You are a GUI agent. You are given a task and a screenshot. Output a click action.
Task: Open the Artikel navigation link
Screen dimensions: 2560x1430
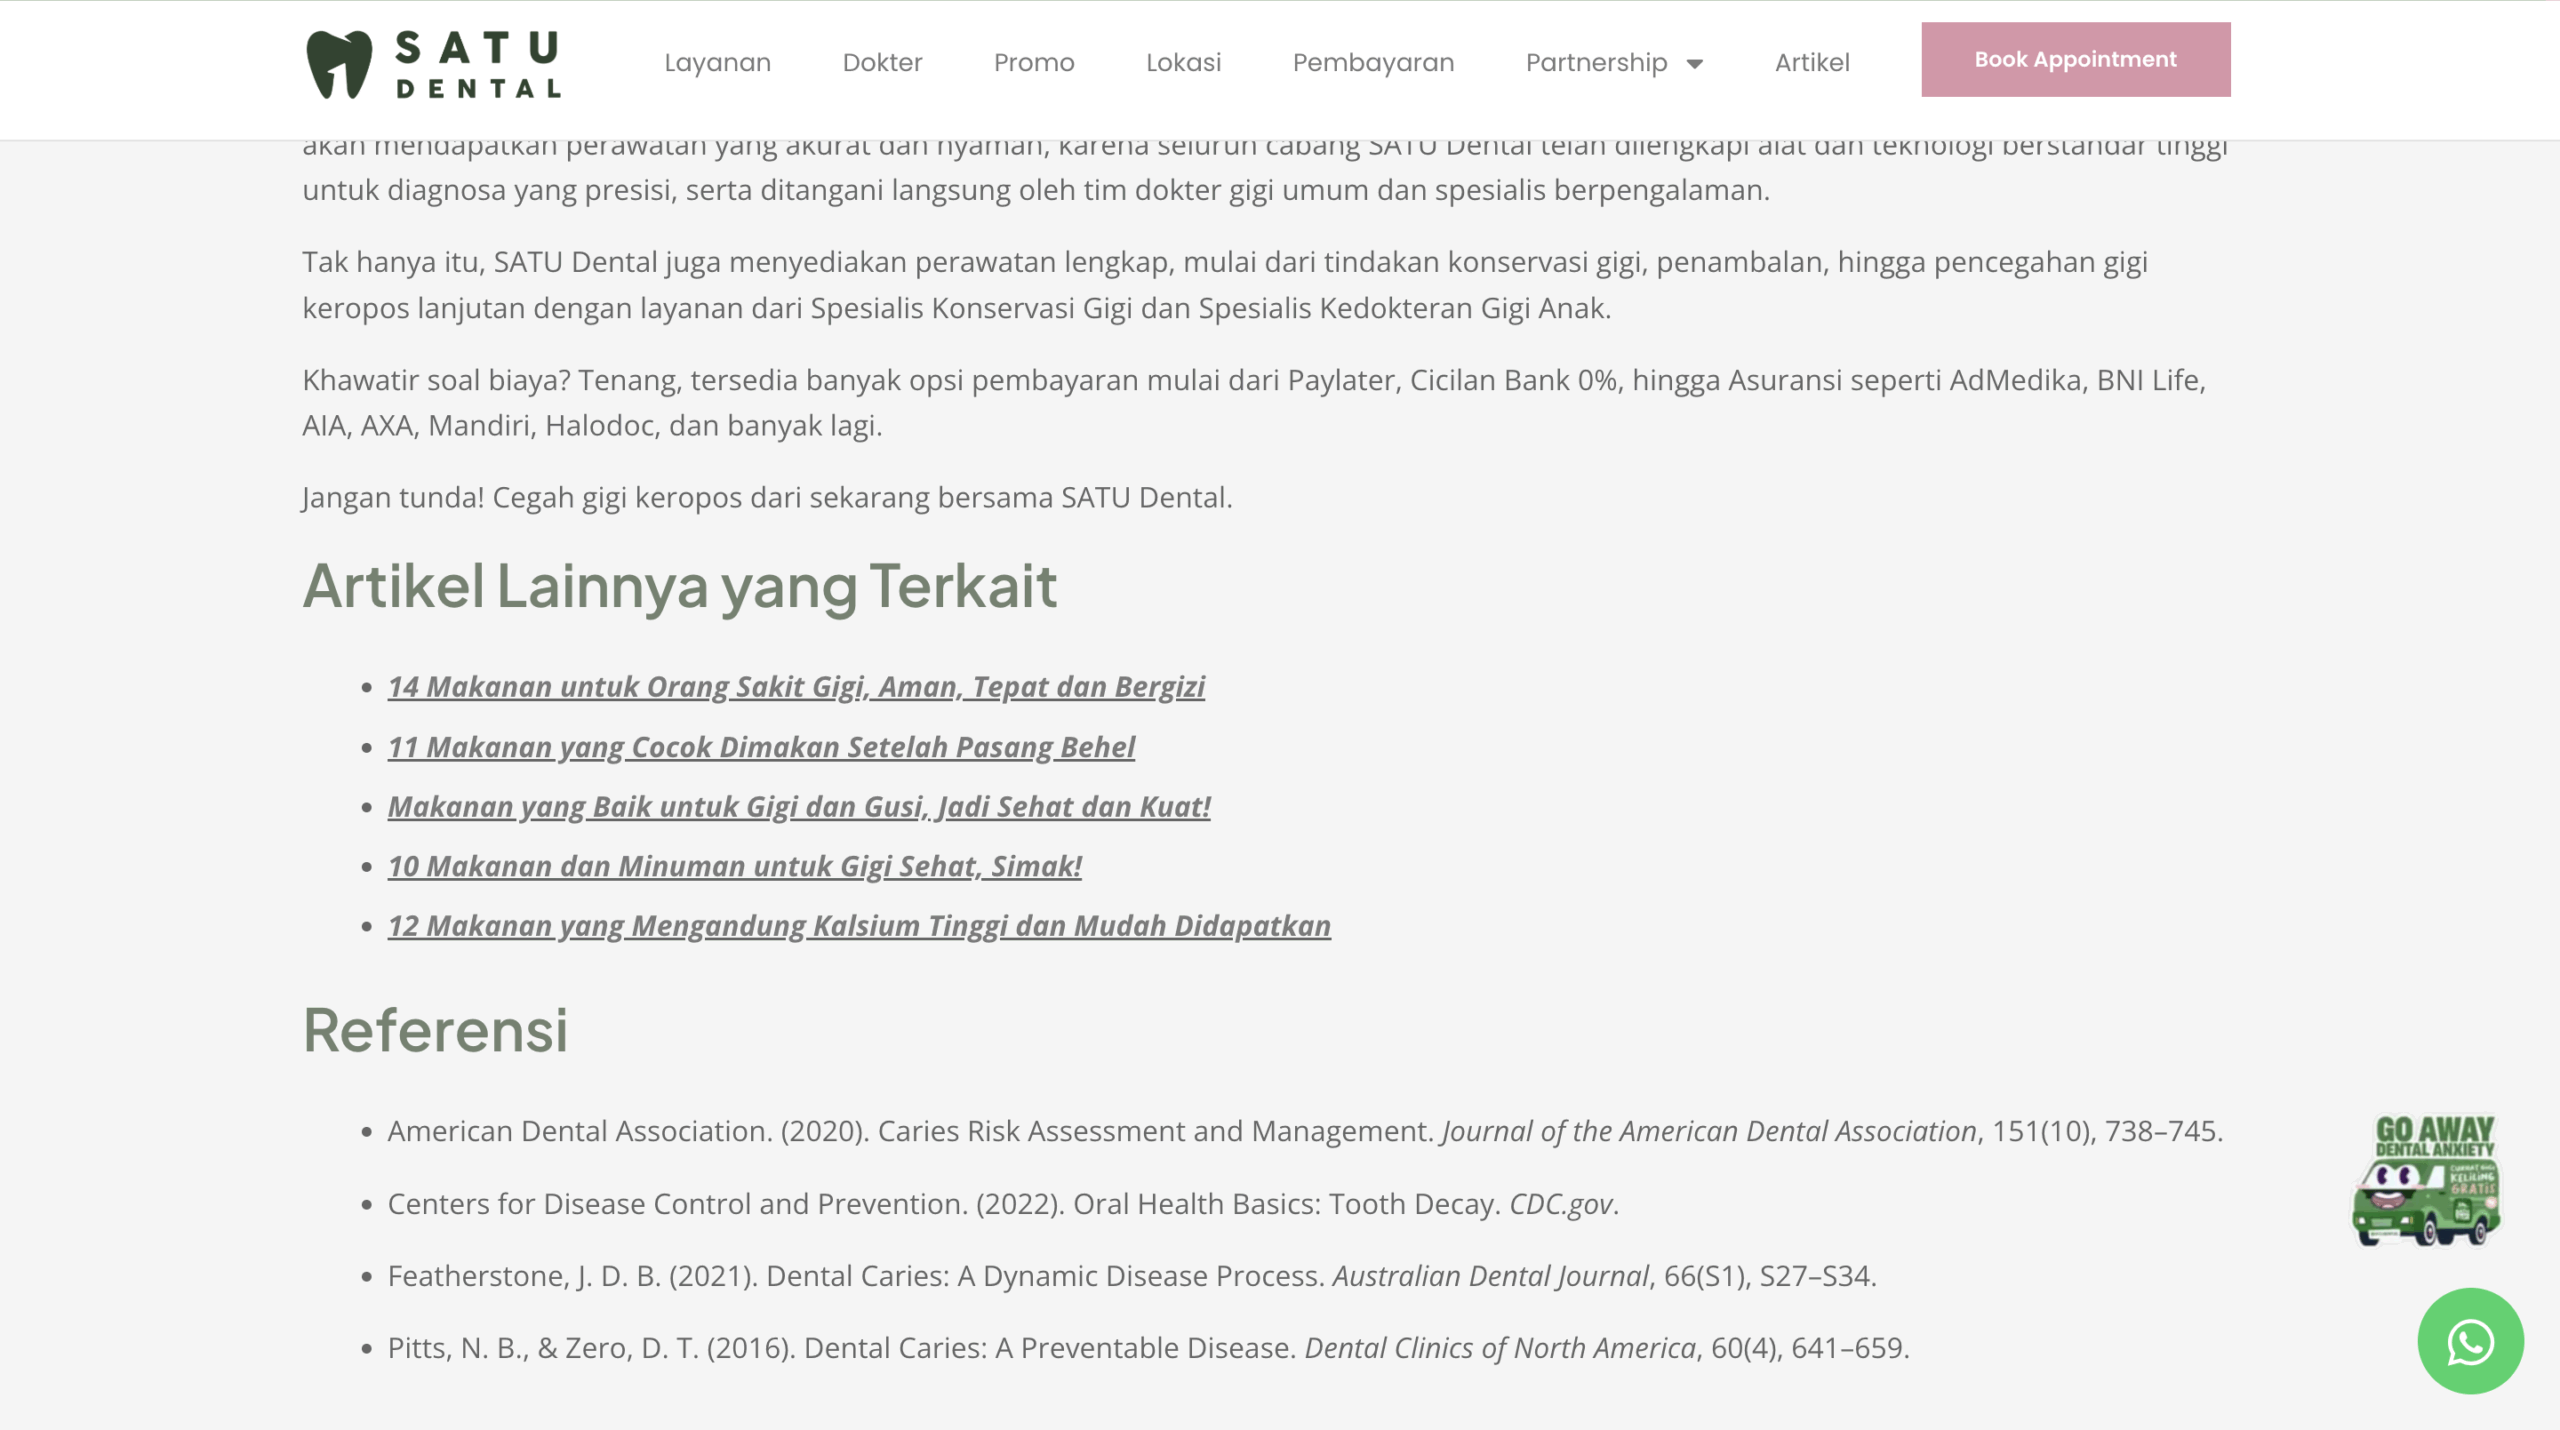pyautogui.click(x=1812, y=62)
